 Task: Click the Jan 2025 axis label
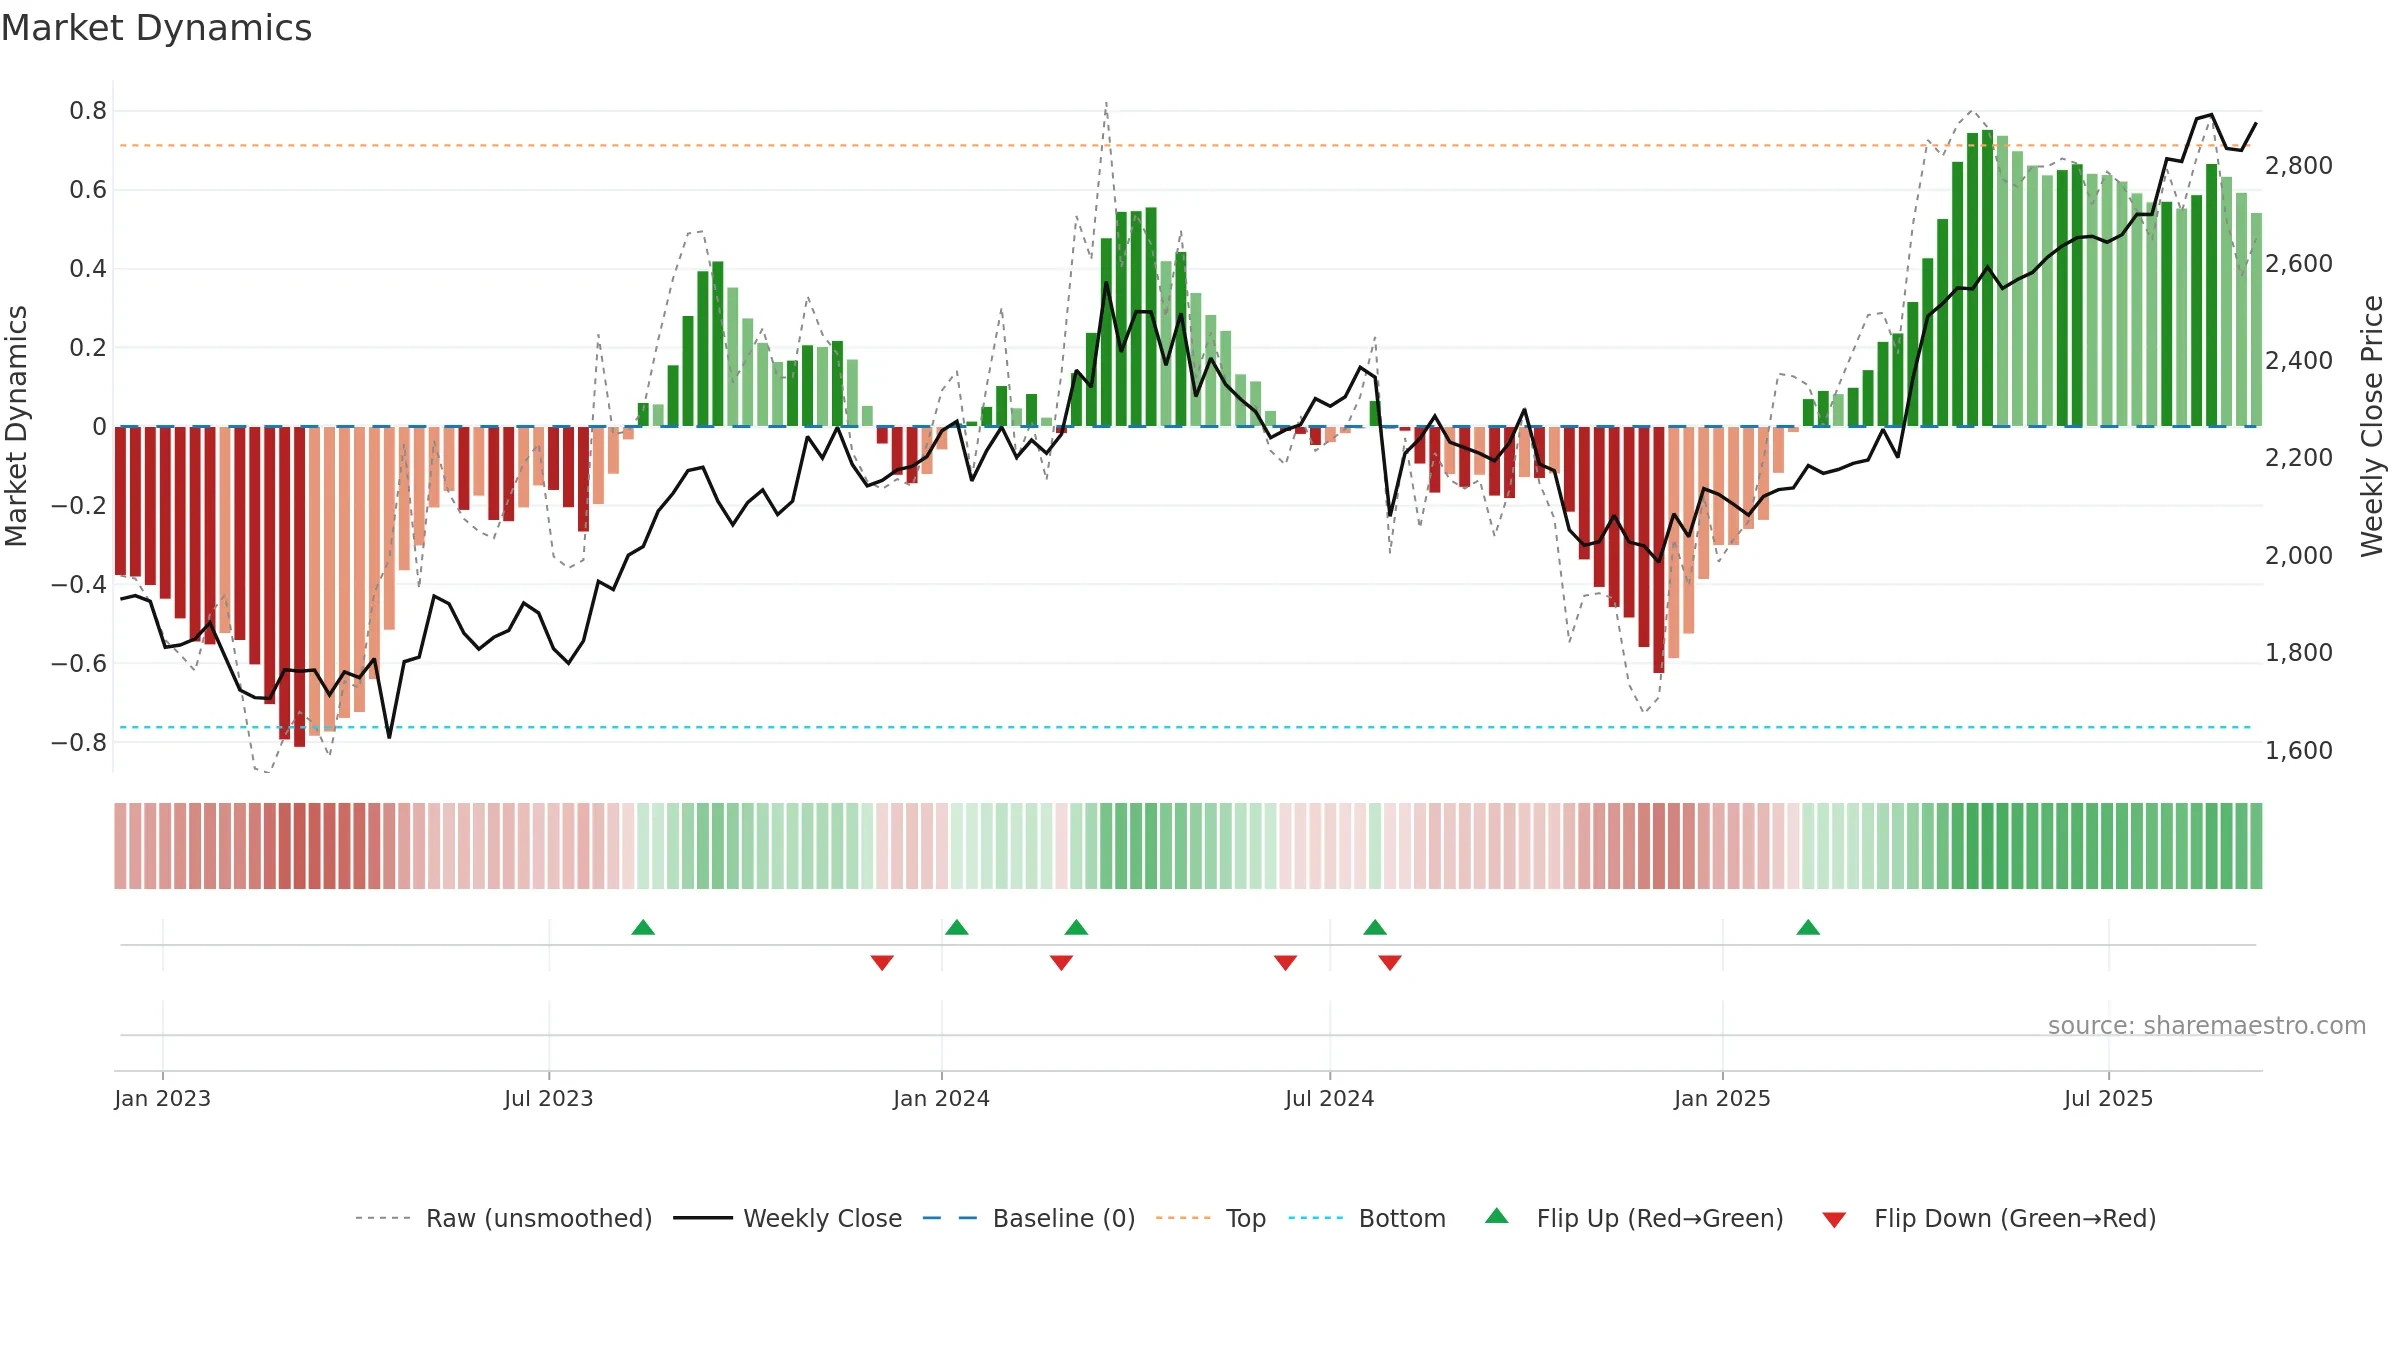[x=1722, y=1098]
